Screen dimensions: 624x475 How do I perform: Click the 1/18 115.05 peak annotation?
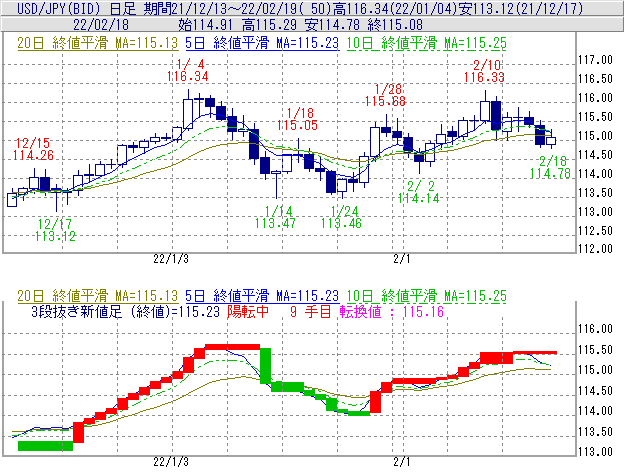click(x=298, y=119)
